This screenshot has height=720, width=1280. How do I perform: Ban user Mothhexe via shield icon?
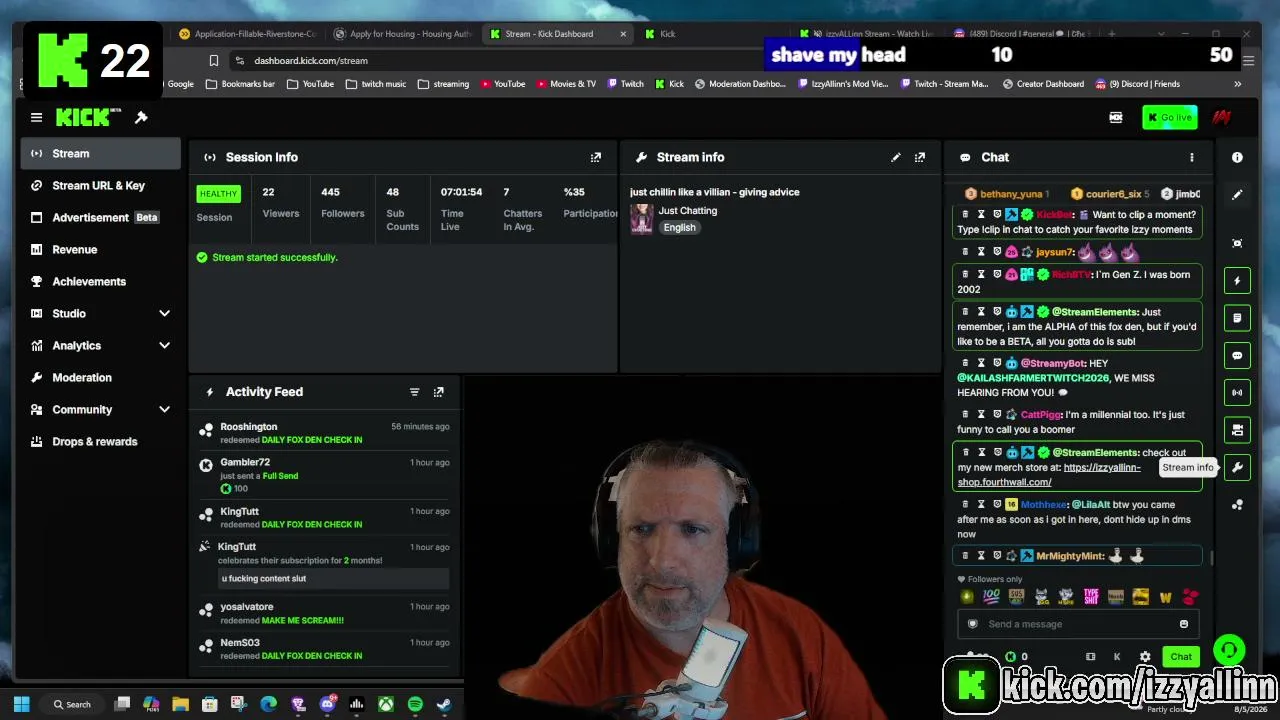(x=997, y=505)
